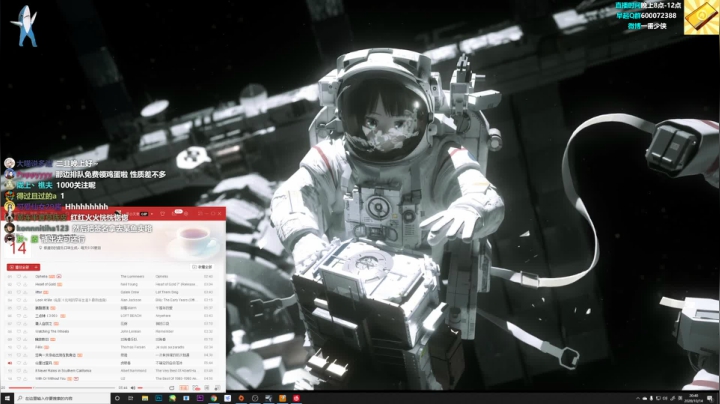Screen dimensions: 720x404
Task: Open album Remember in the album column
Action: click(164, 331)
